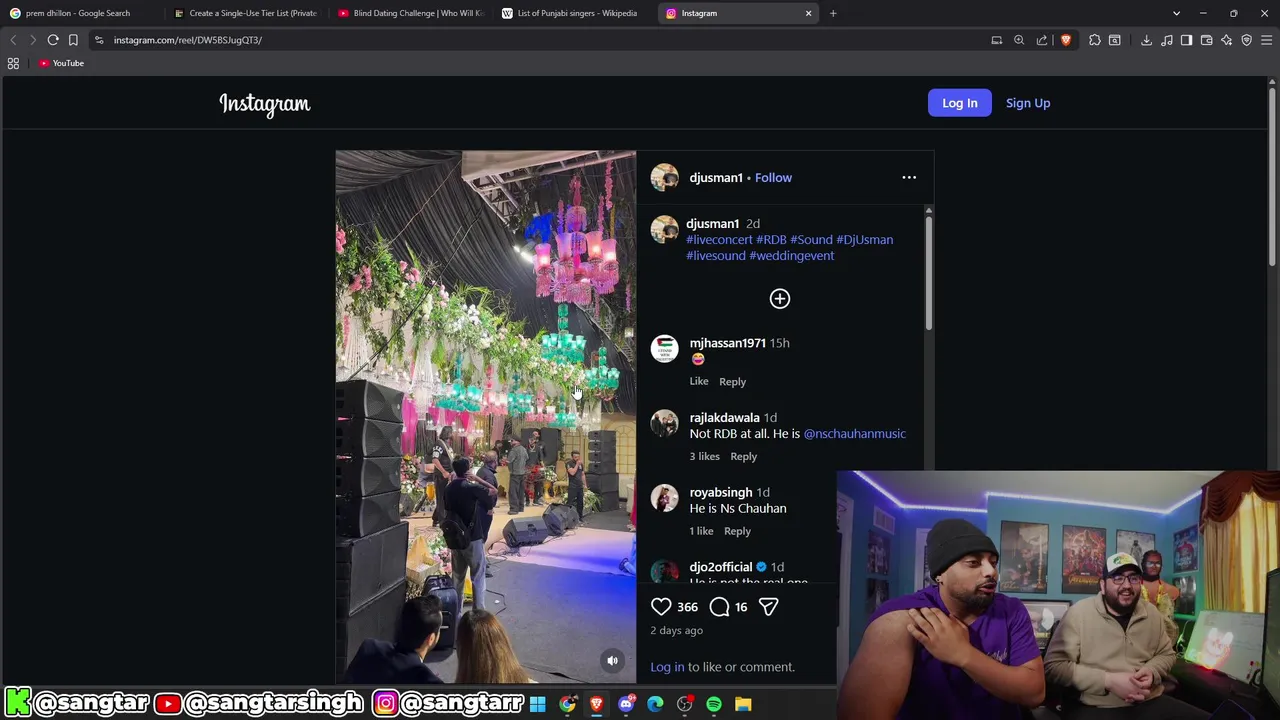Close the Instagram tab

coord(808,13)
